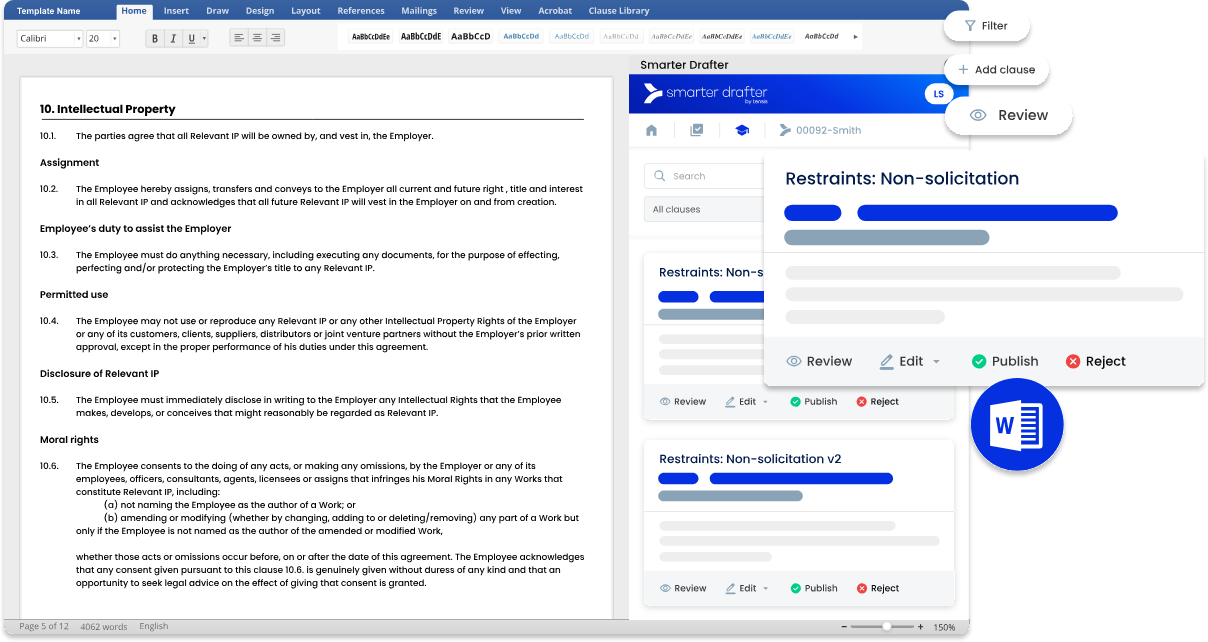Open the Calibri font name dropdown
The height and width of the screenshot is (642, 1208).
49,38
